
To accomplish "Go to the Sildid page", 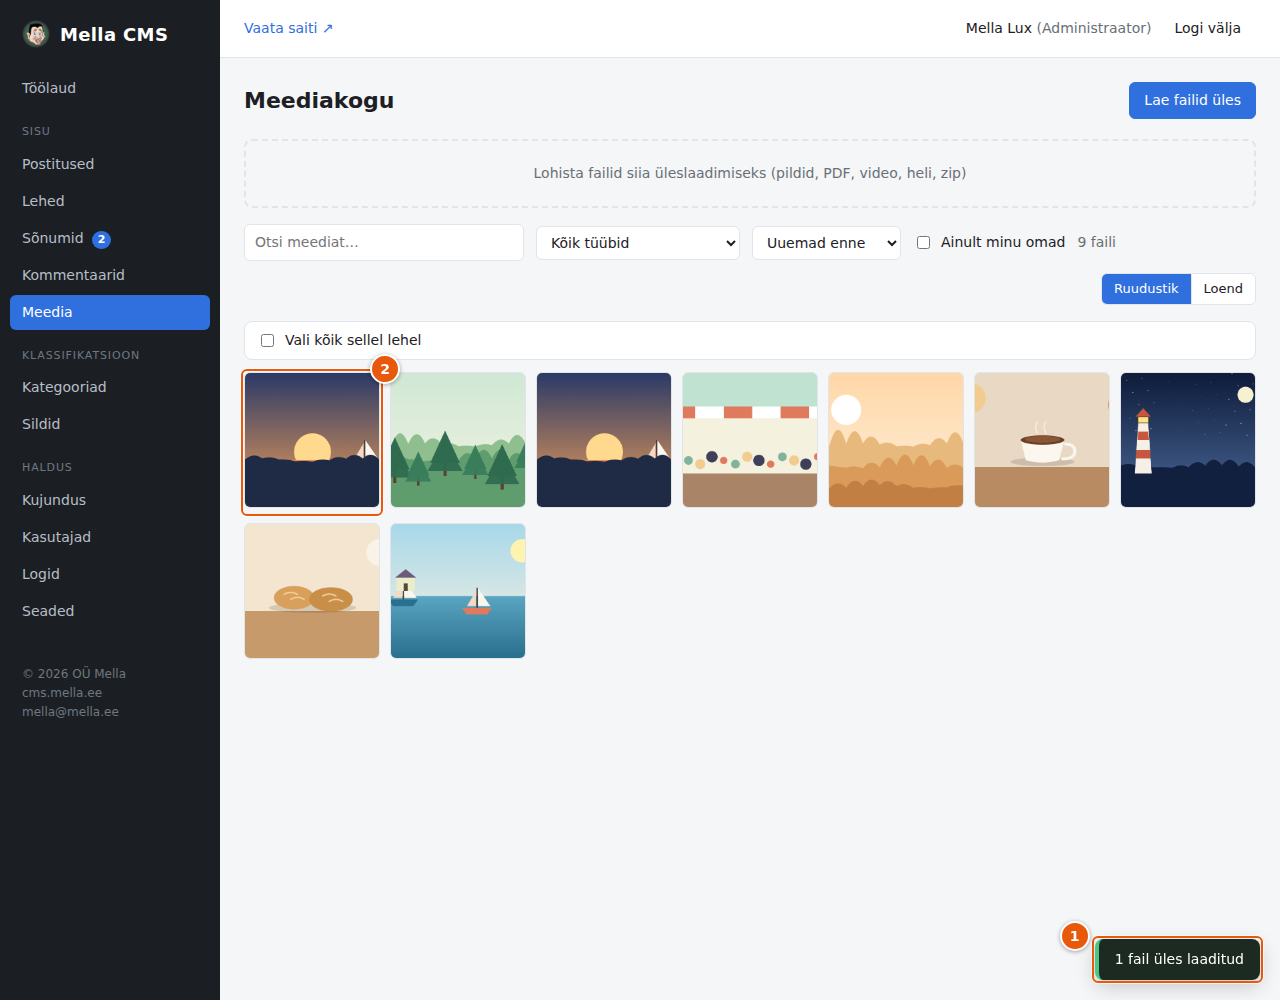I will click(110, 424).
